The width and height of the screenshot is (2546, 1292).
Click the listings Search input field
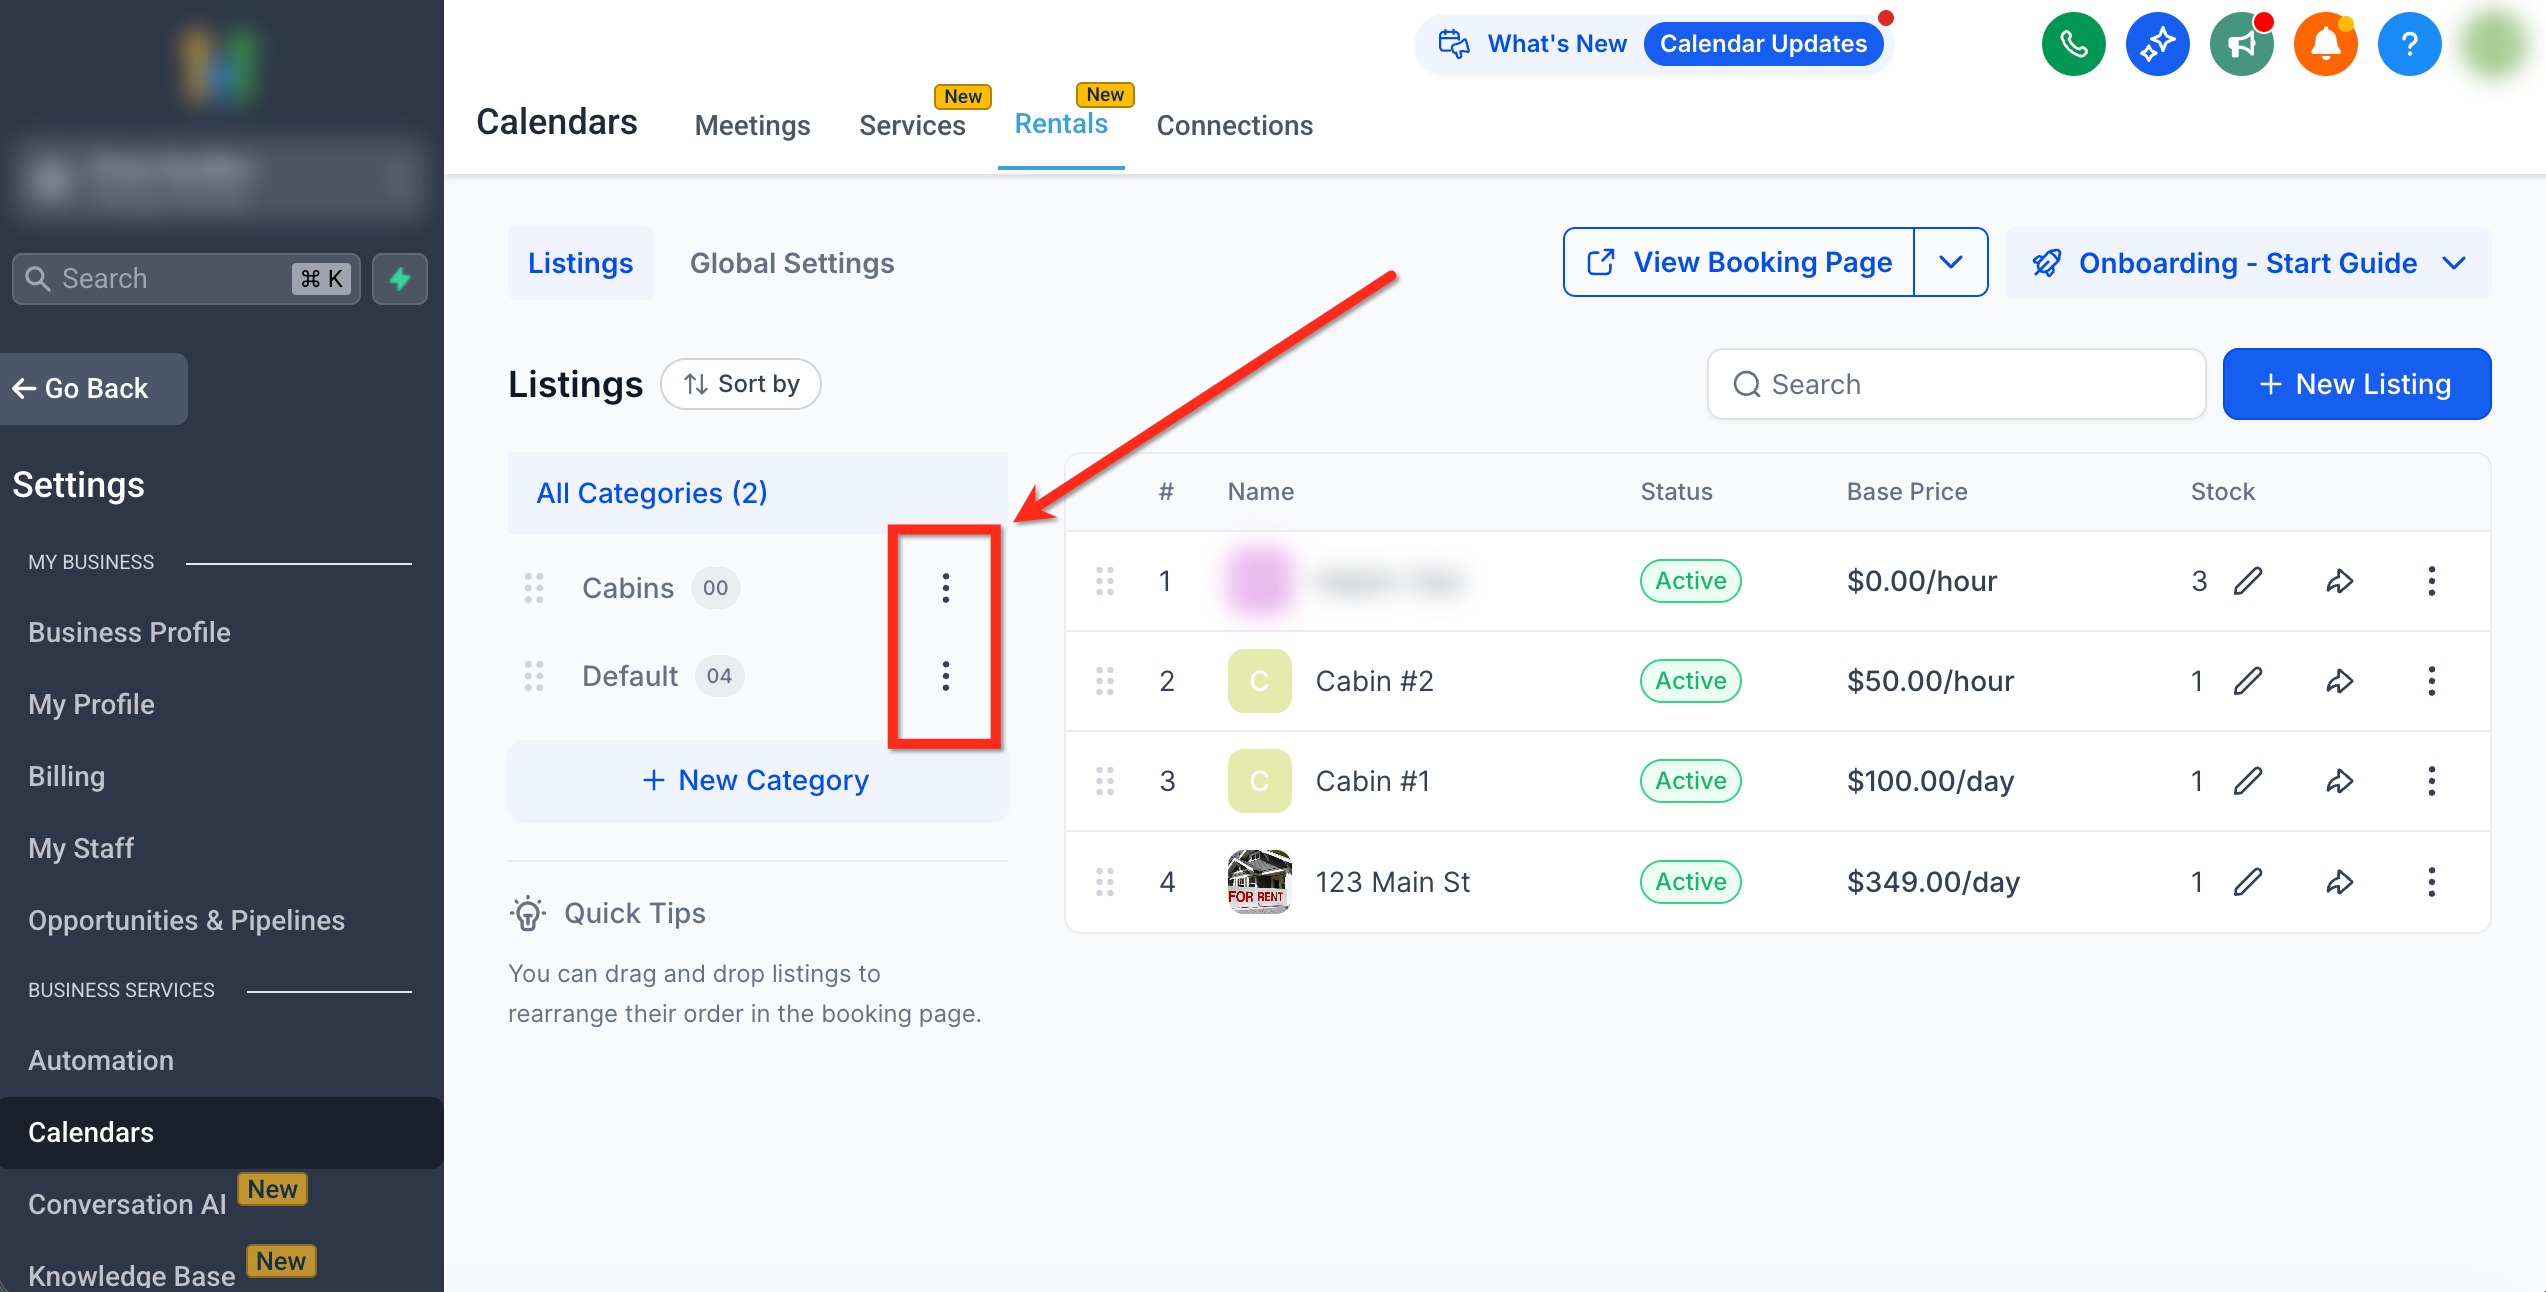coord(1956,384)
